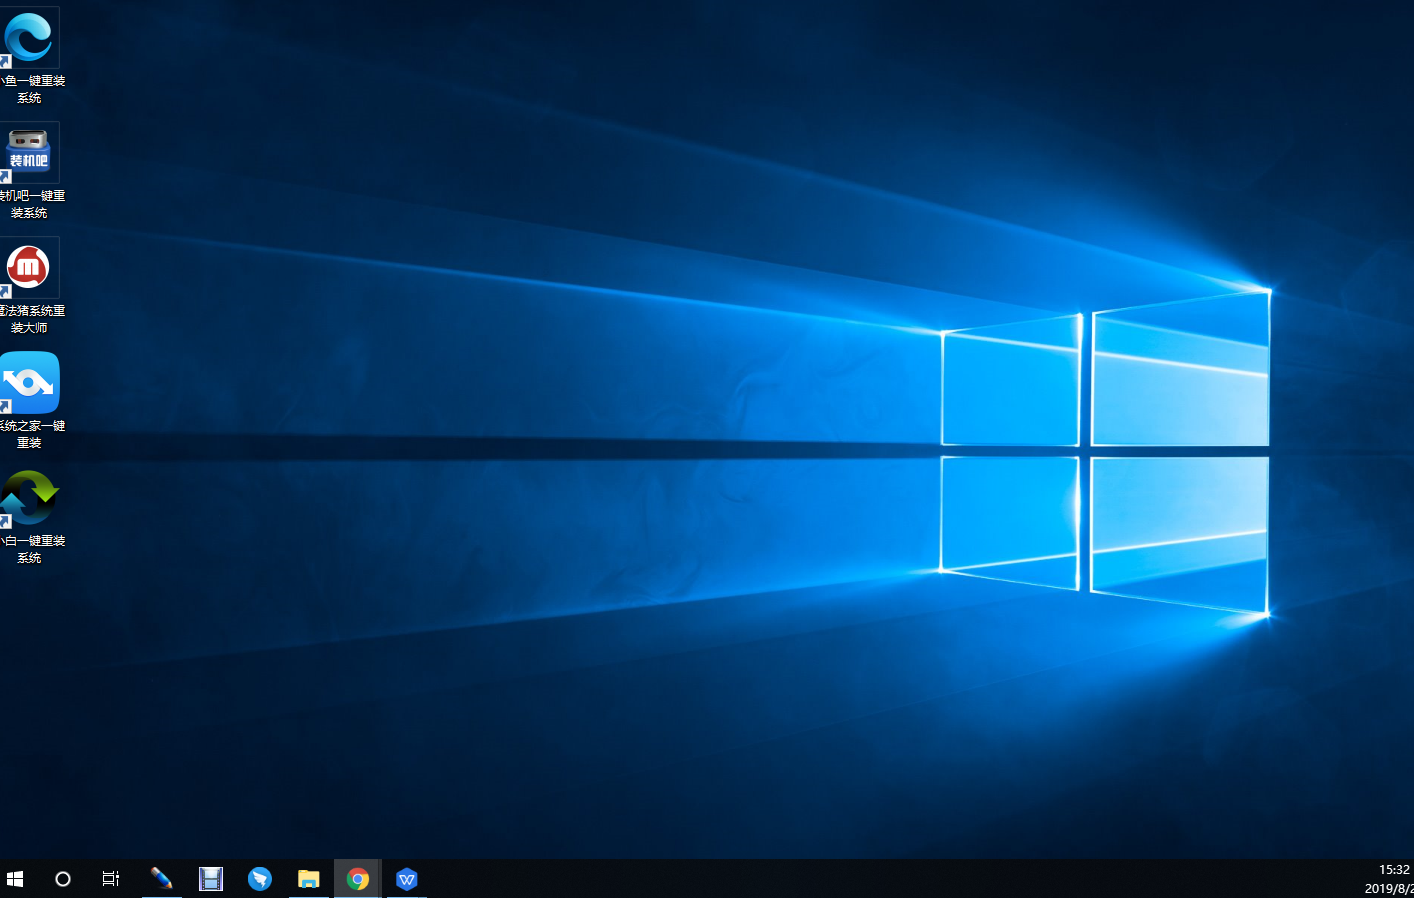This screenshot has width=1414, height=898.
Task: Open the Windows Start menu
Action: click(x=15, y=879)
